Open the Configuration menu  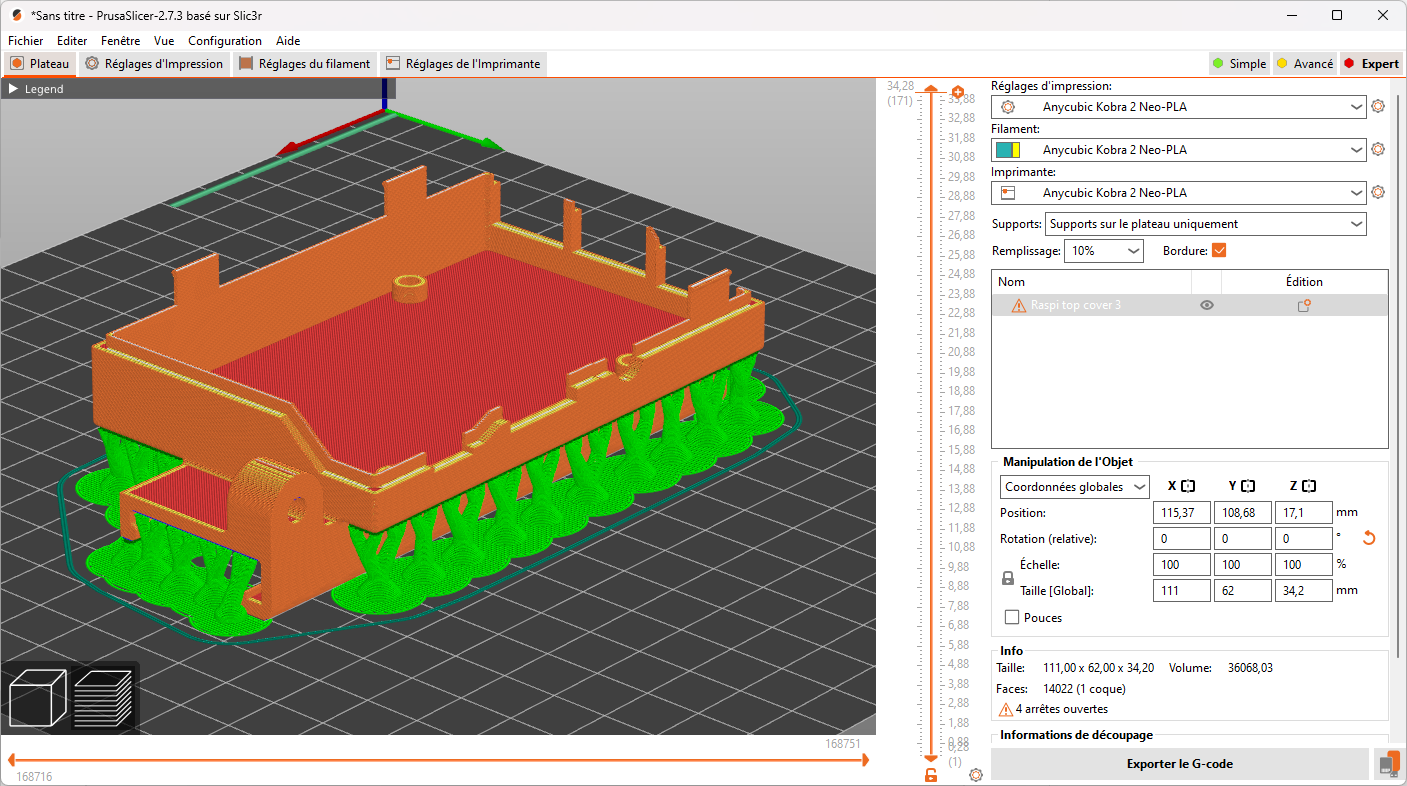tap(225, 41)
